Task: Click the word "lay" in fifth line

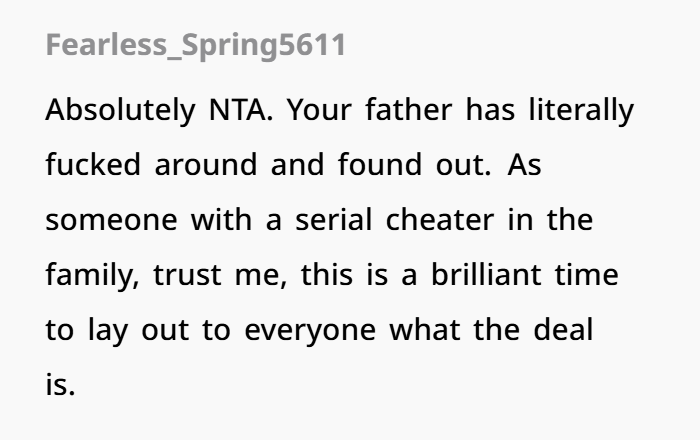Action: pos(108,331)
